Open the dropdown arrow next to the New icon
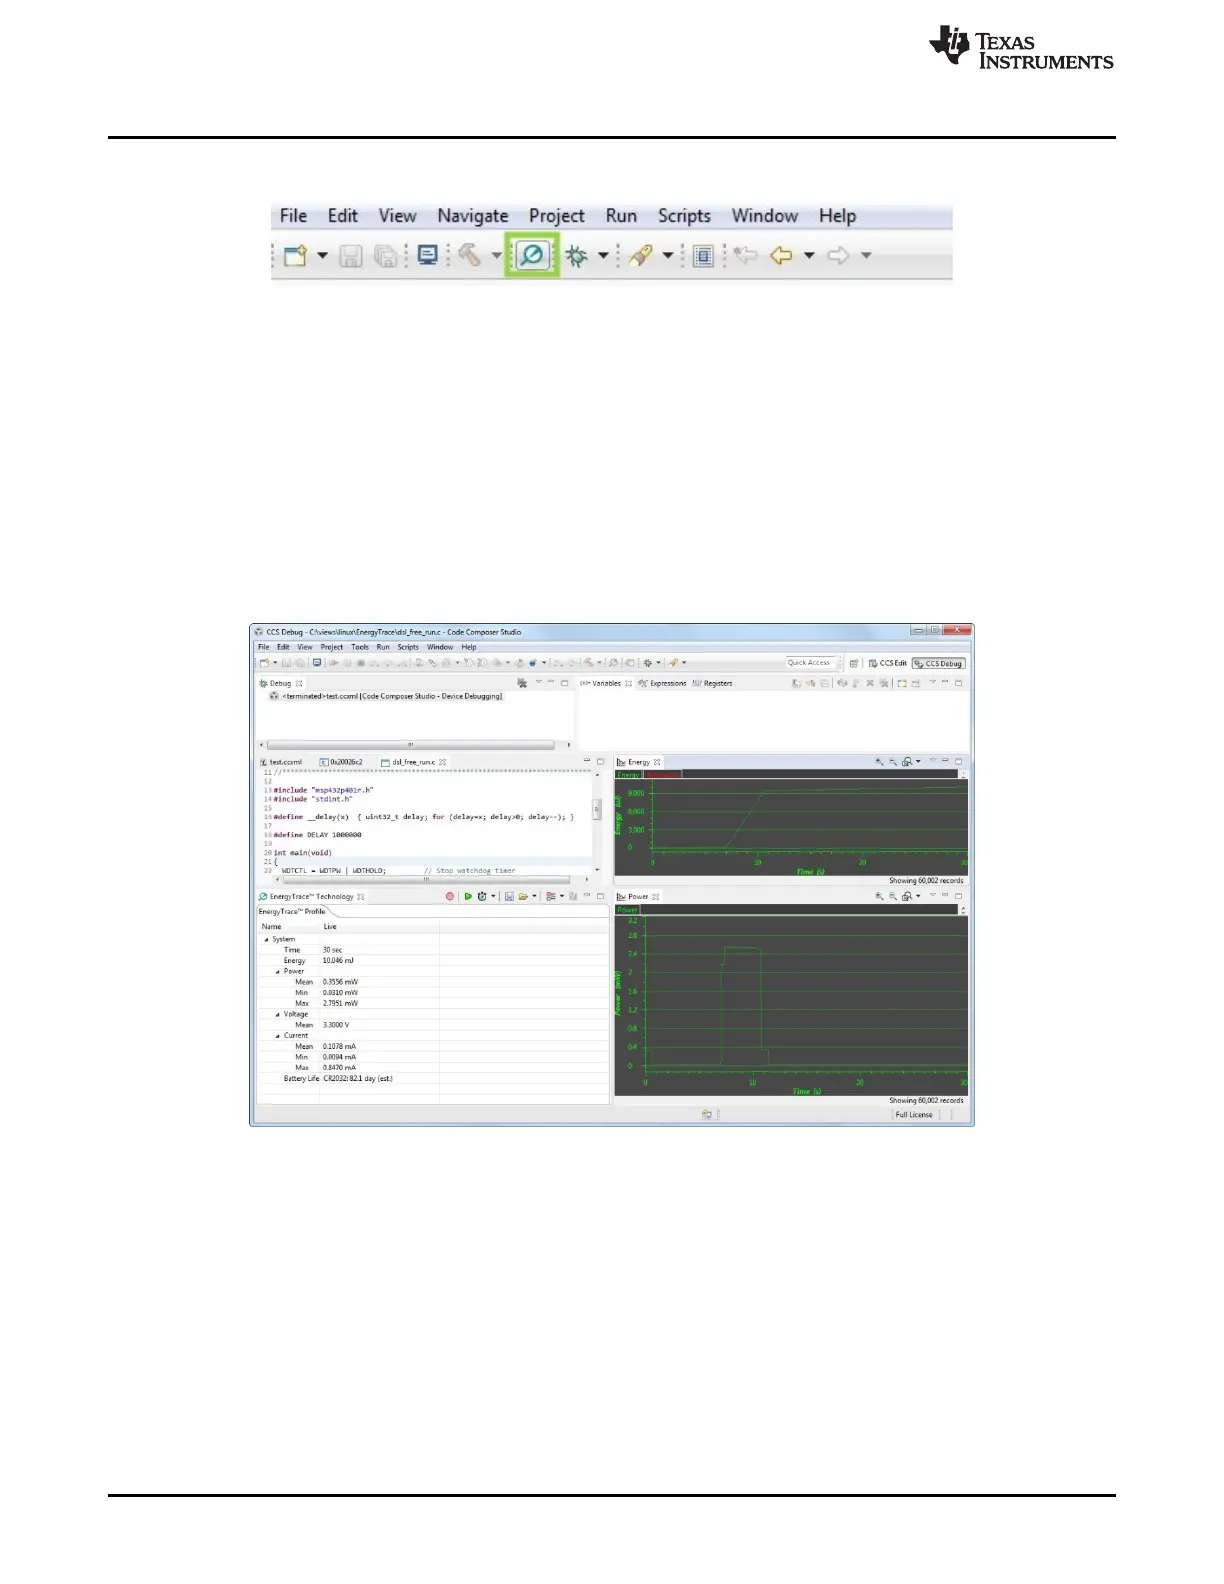This screenshot has height=1584, width=1224. pyautogui.click(x=322, y=256)
